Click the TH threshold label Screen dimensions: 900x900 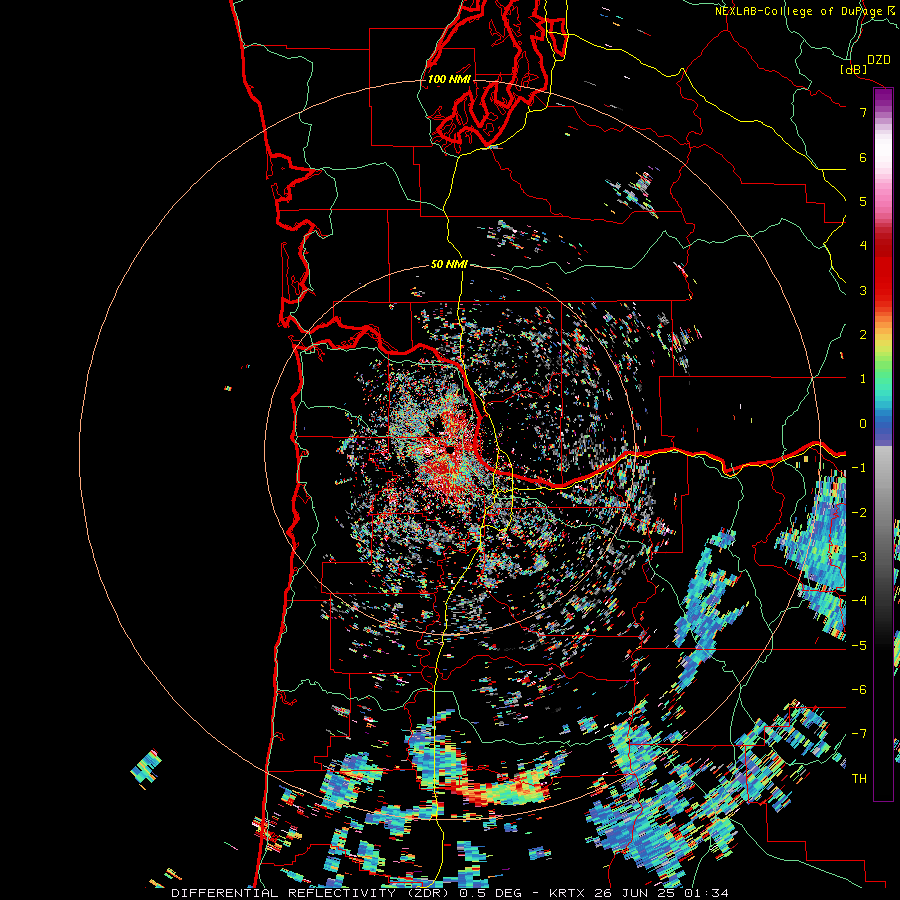[859, 779]
